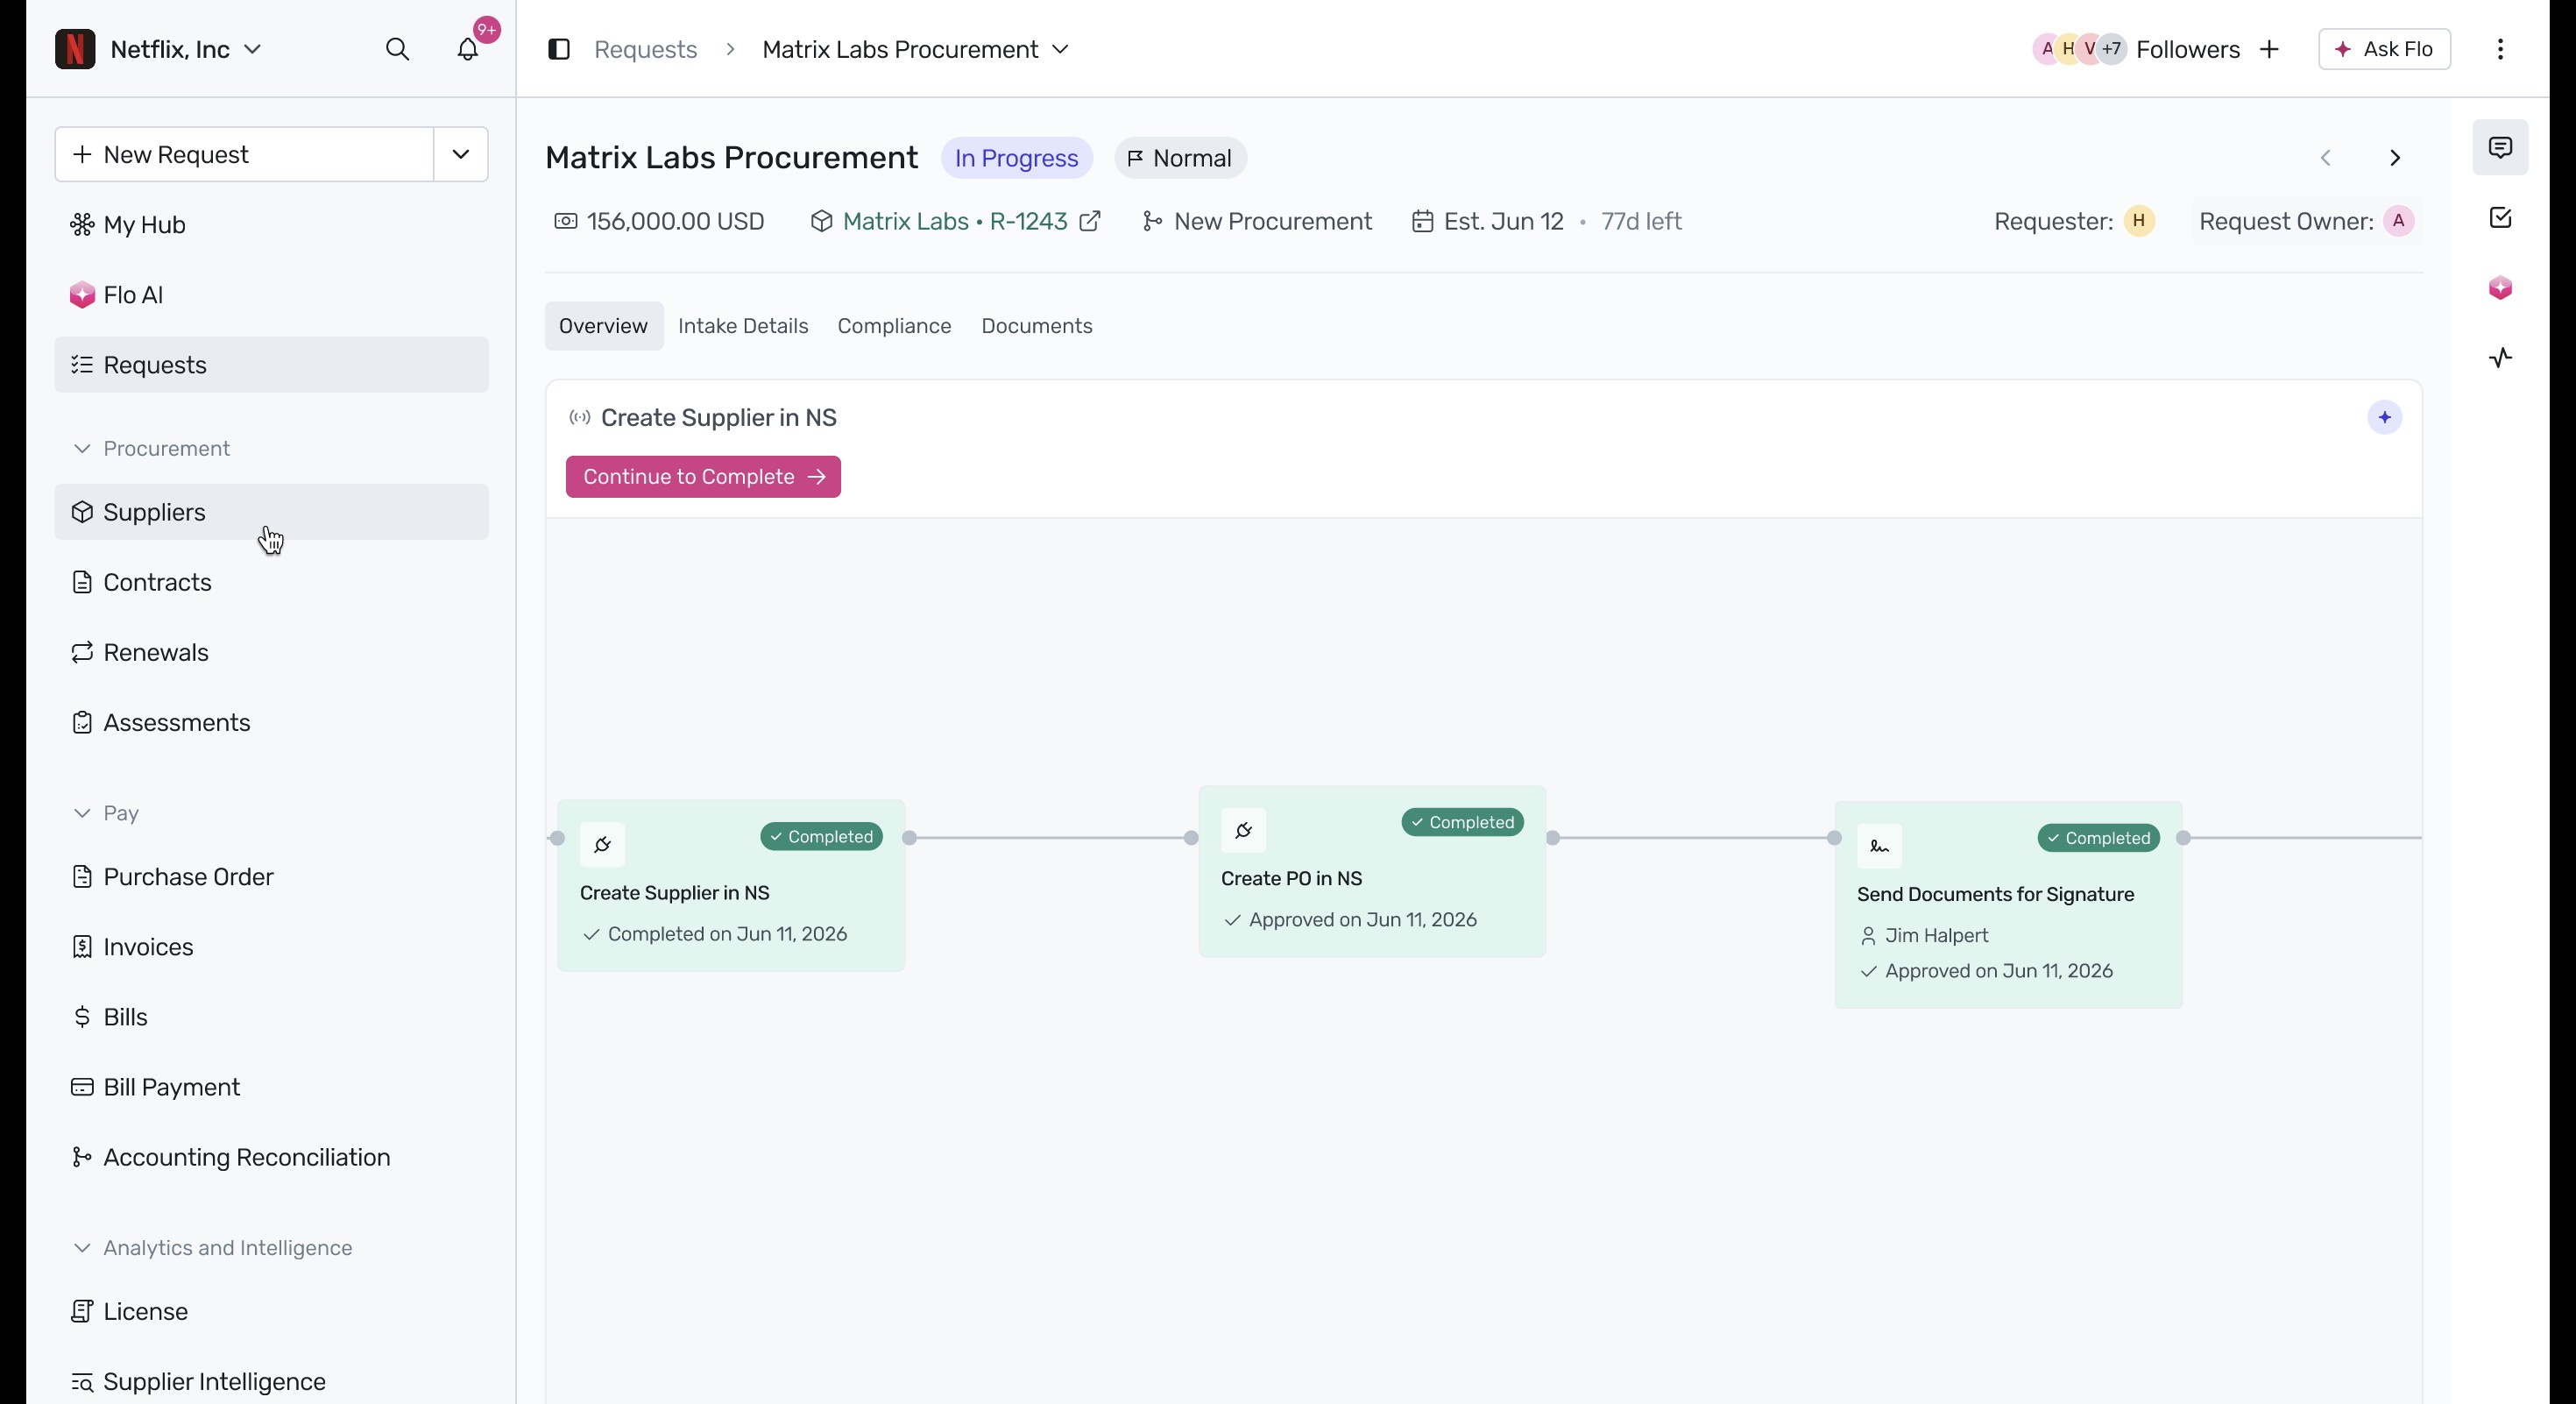Open the In Progress status badge

point(1016,158)
